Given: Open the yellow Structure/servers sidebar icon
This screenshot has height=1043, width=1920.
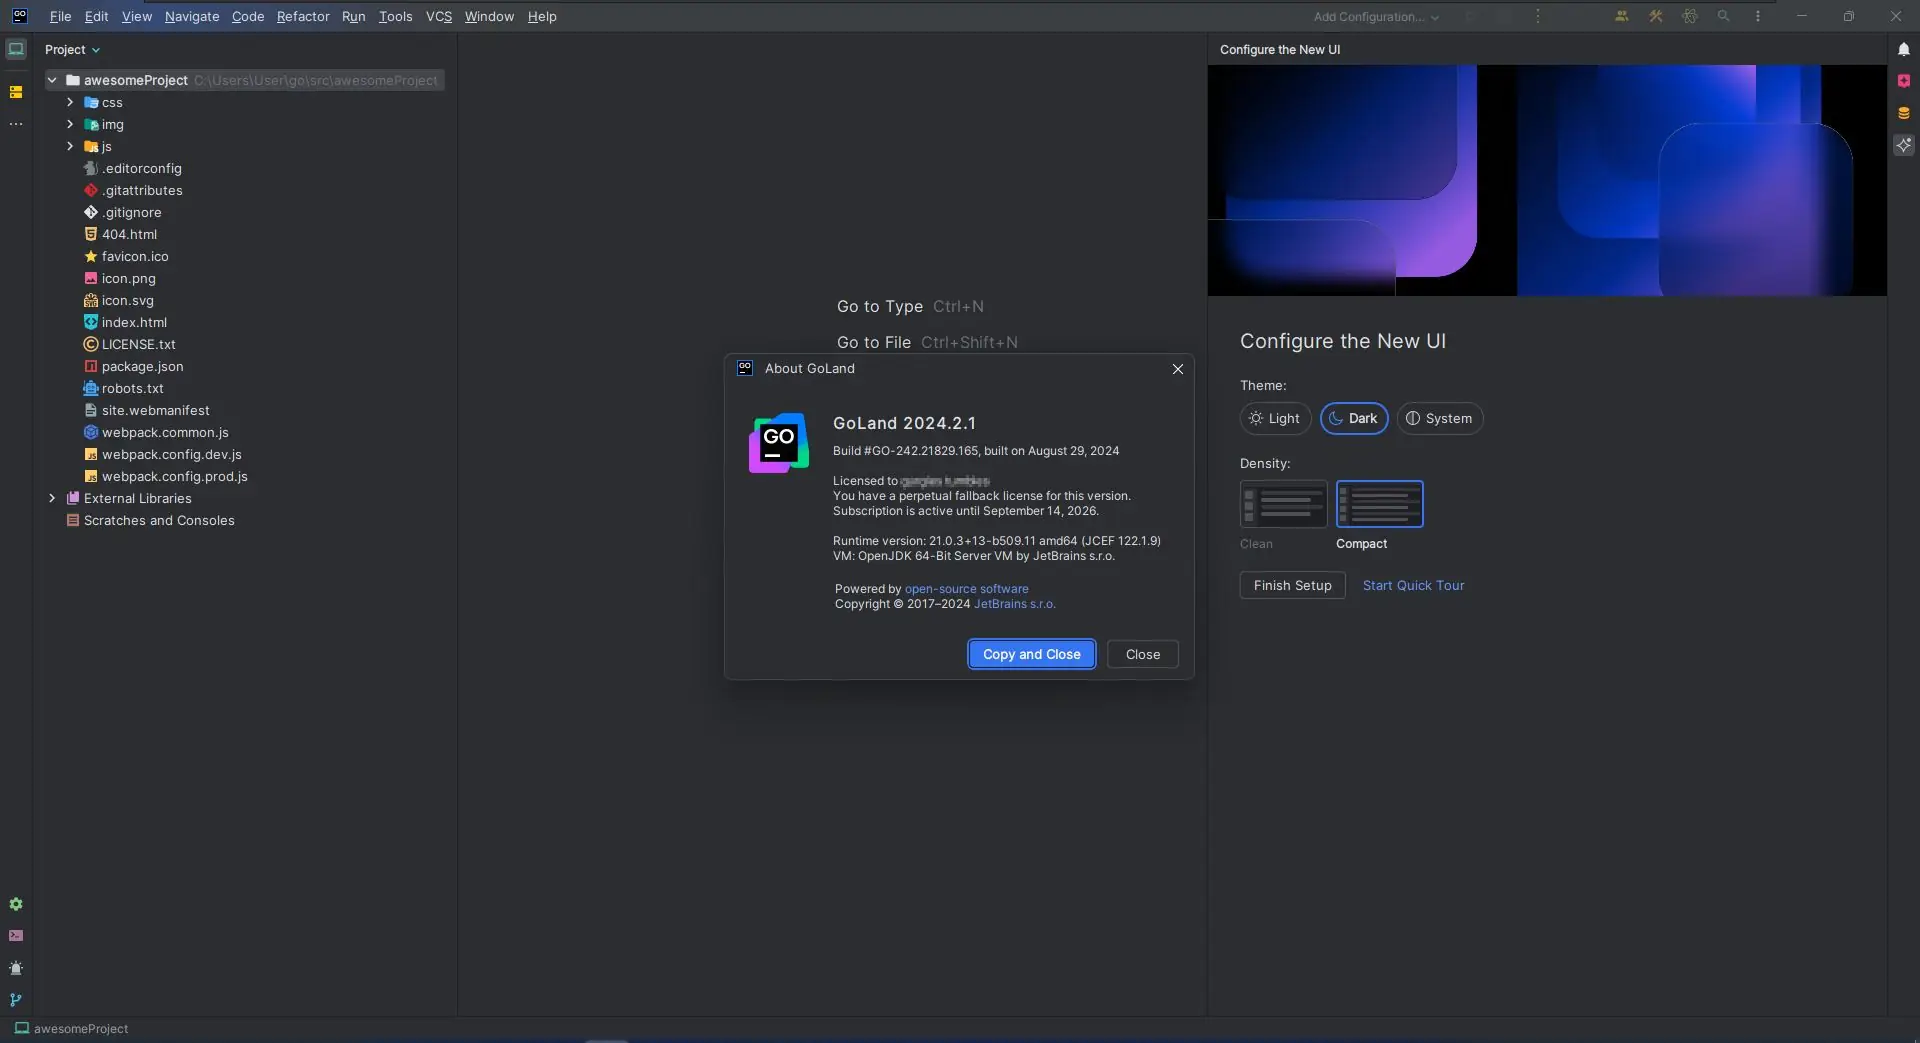Looking at the screenshot, I should pos(16,92).
